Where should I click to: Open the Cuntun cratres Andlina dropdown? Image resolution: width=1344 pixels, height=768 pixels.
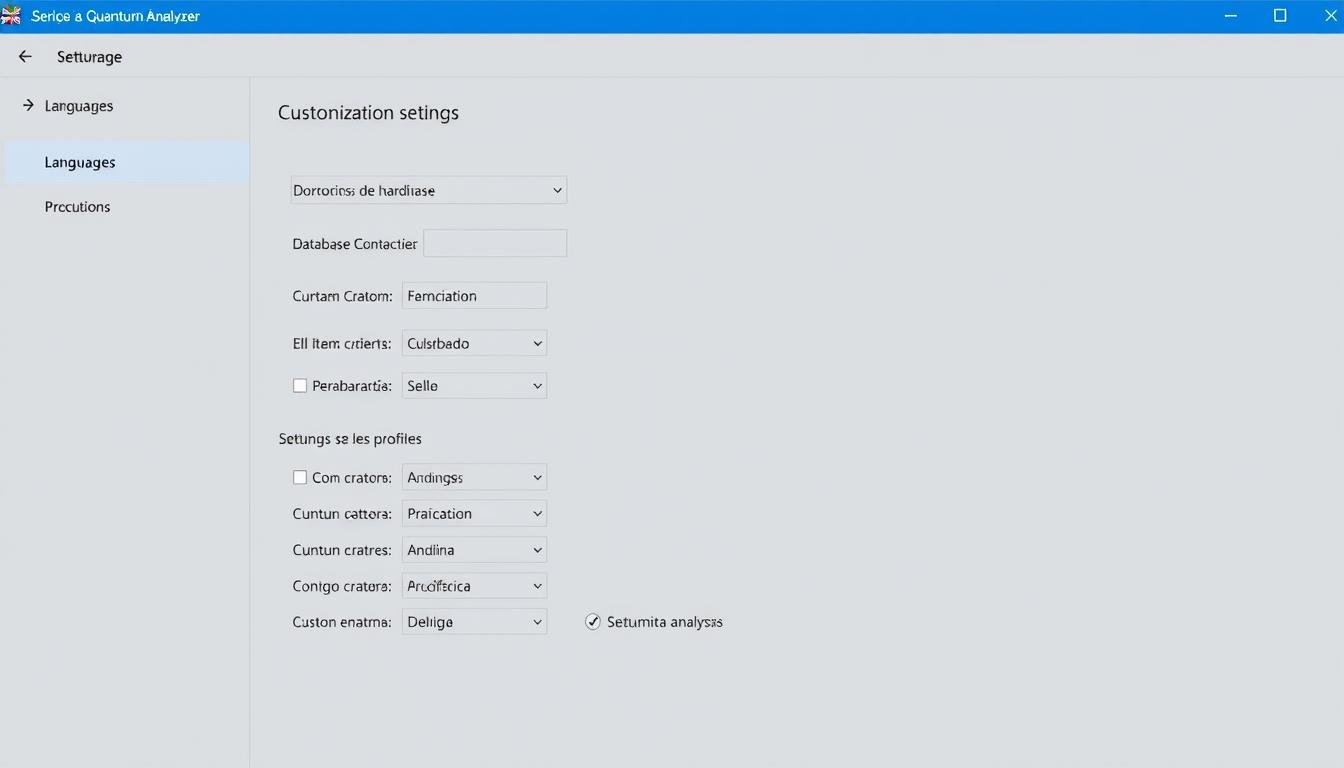click(x=474, y=550)
